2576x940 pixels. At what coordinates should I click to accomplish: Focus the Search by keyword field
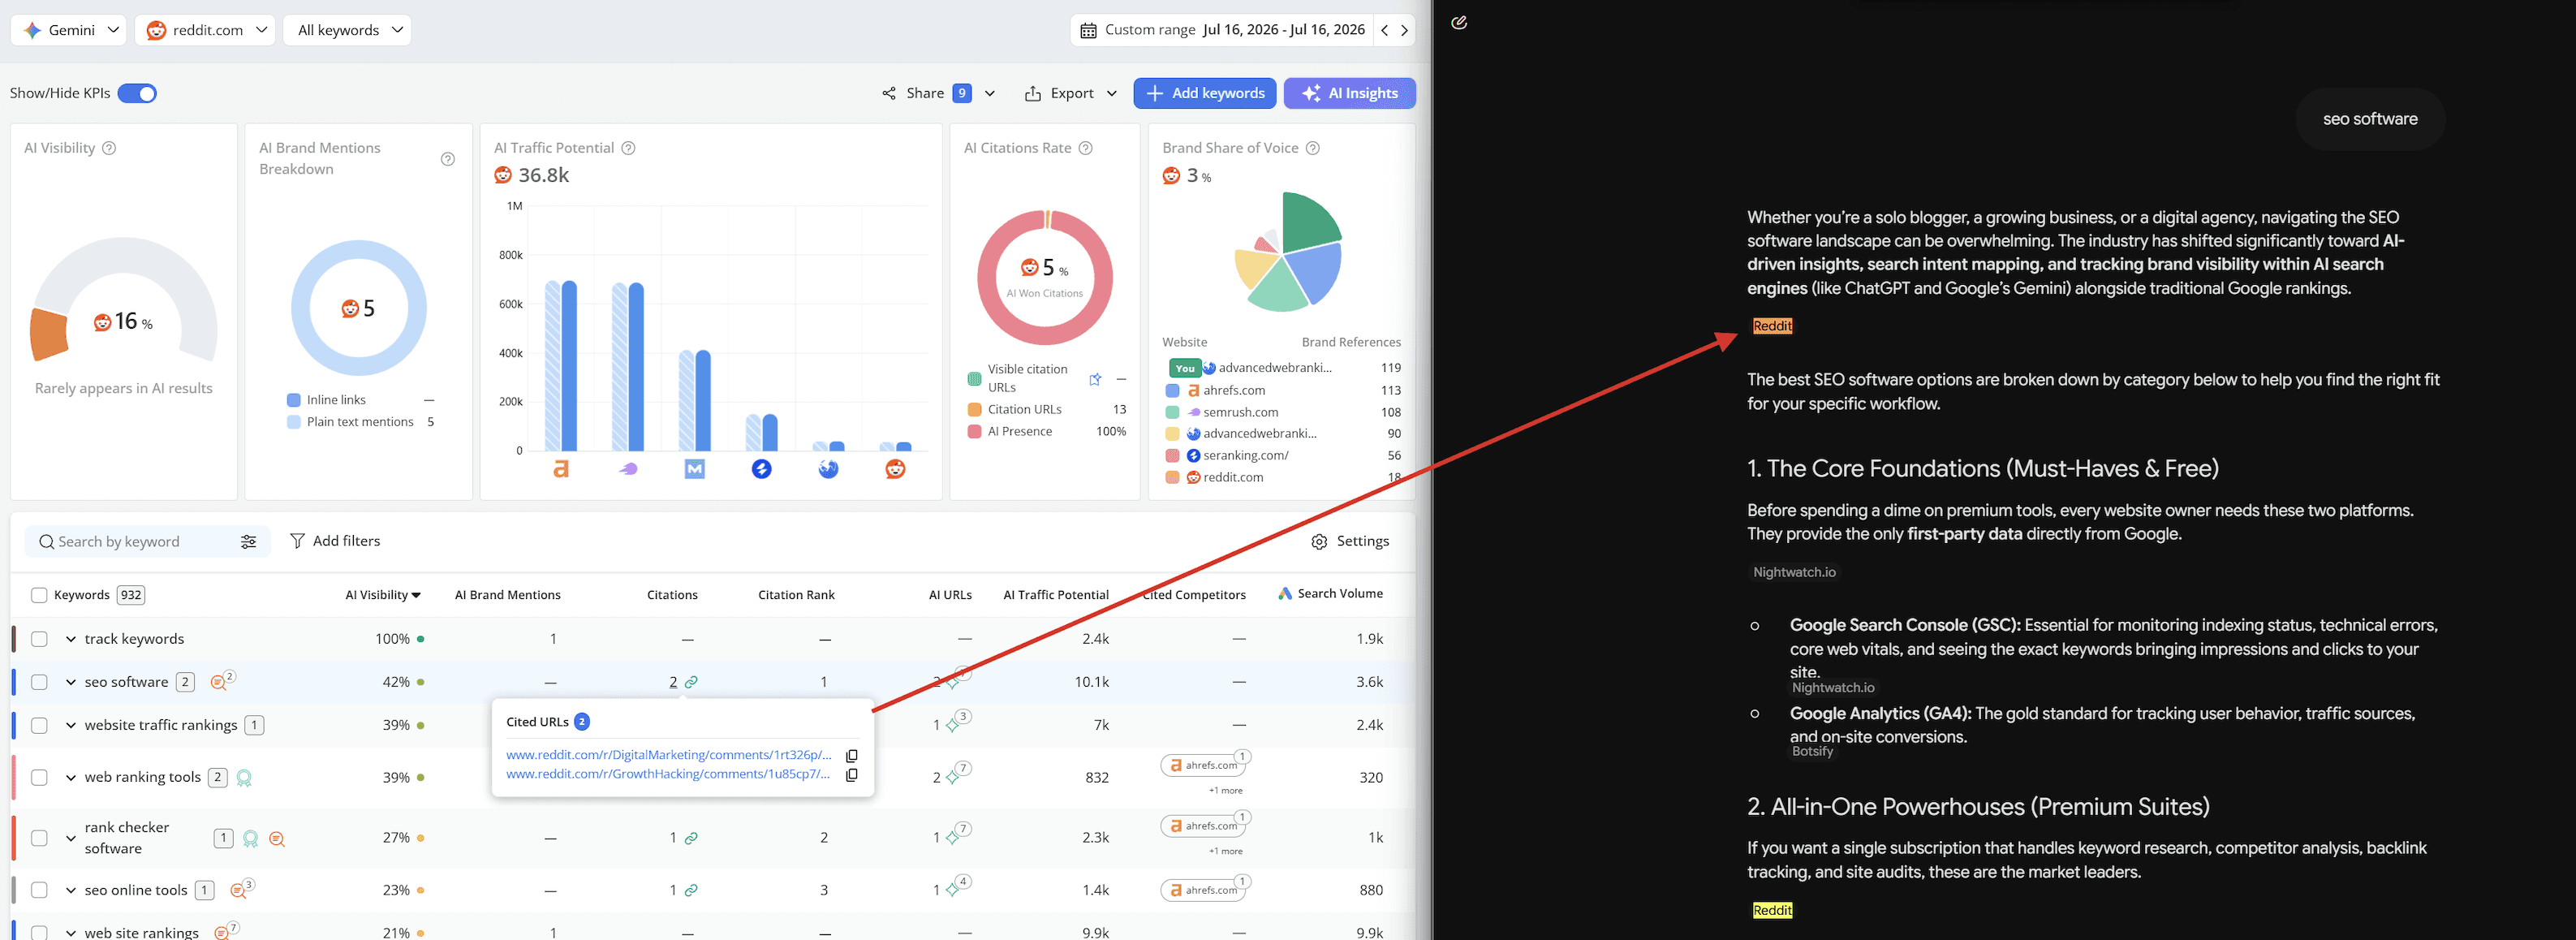click(147, 542)
